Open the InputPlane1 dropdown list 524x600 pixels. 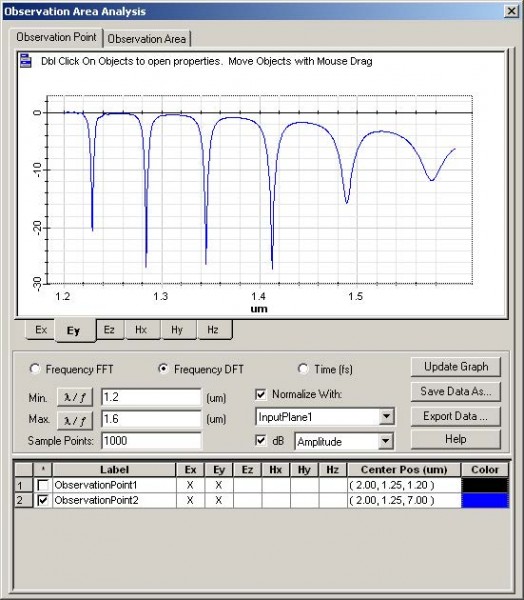point(386,416)
